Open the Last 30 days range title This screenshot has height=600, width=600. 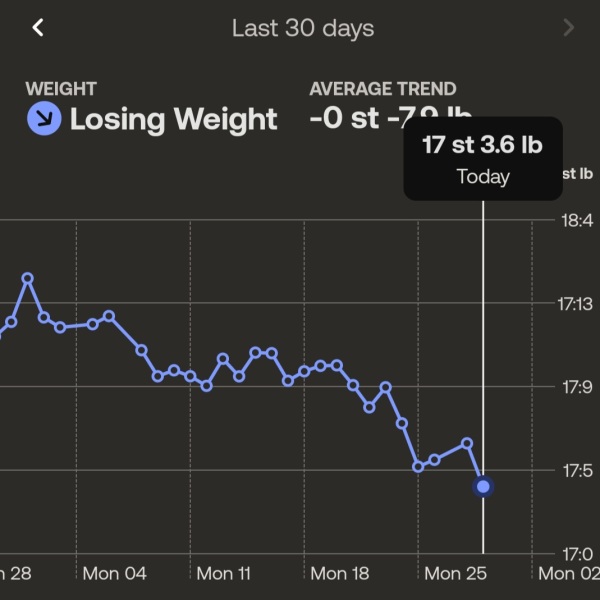coord(302,28)
